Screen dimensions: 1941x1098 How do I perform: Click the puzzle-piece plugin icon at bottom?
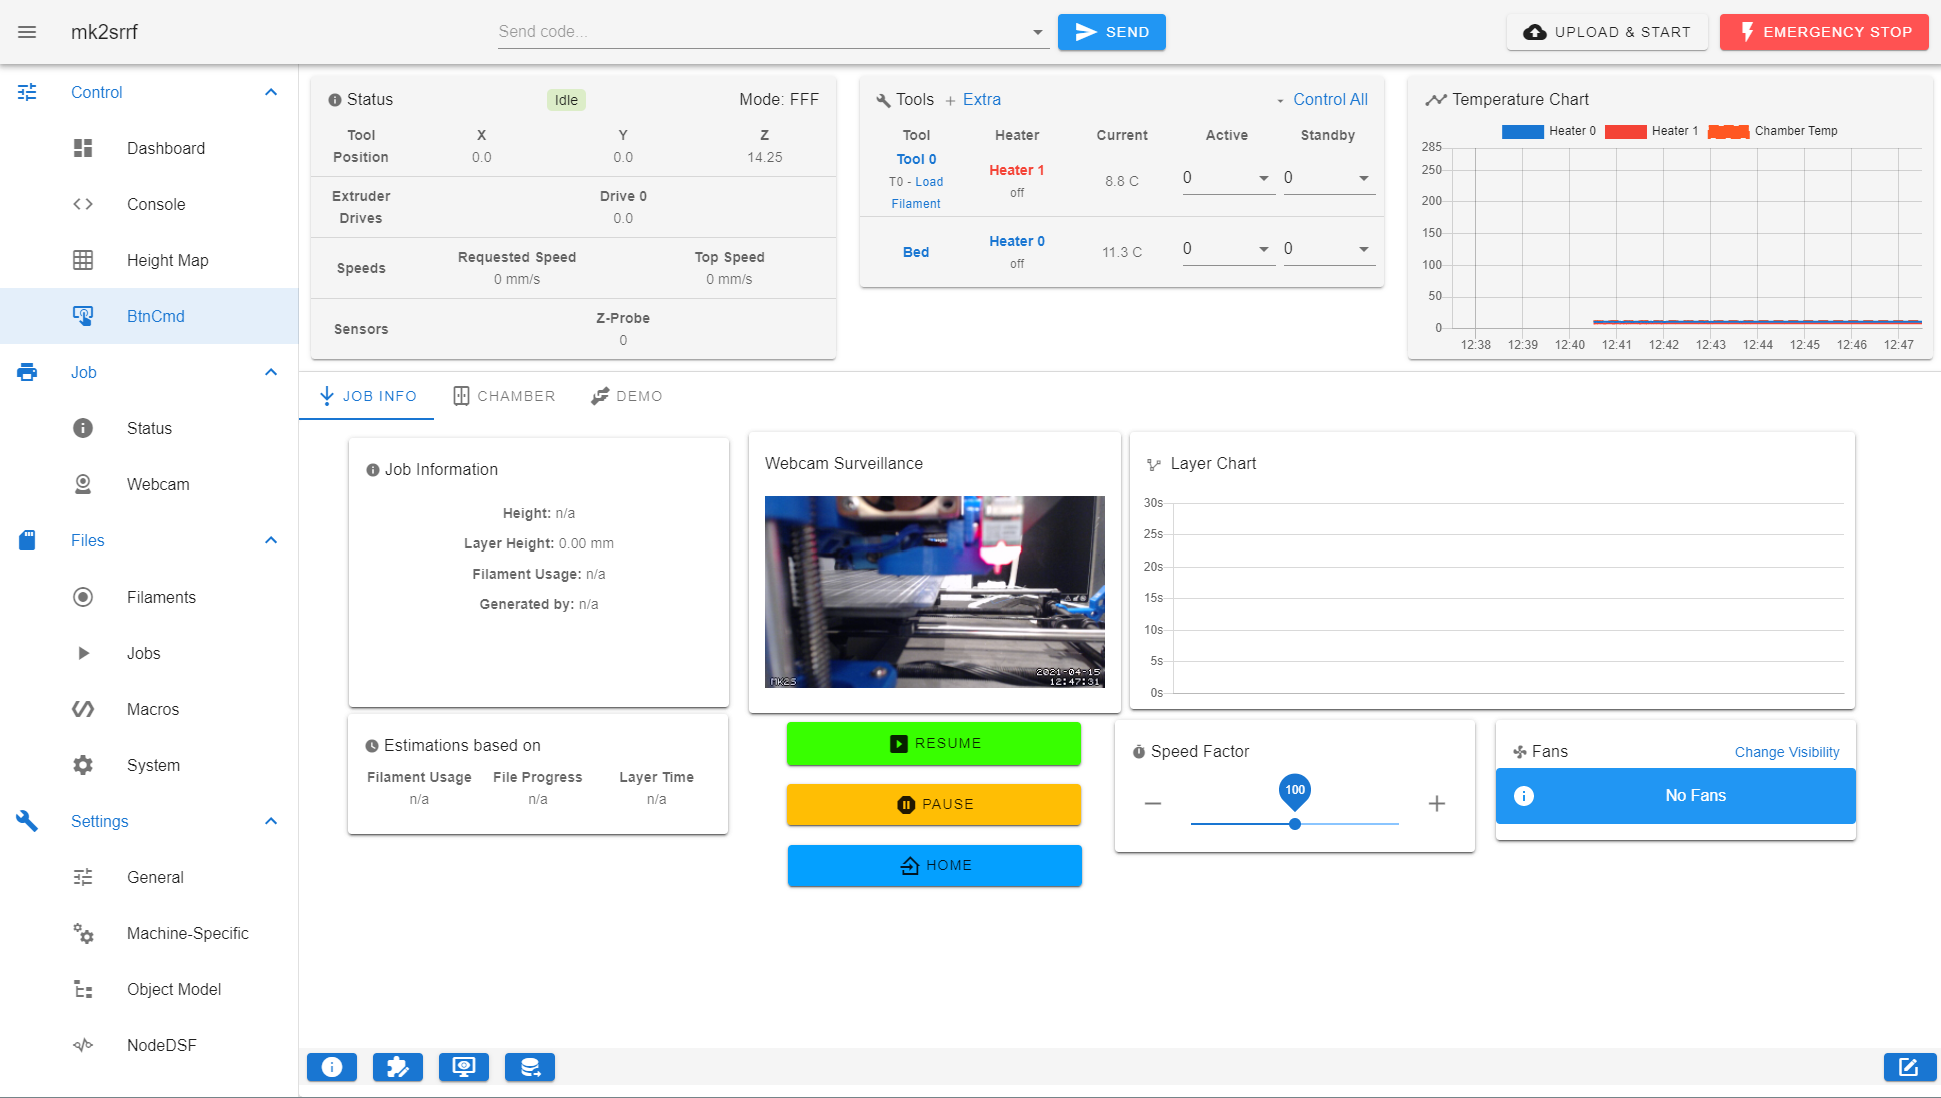tap(398, 1067)
